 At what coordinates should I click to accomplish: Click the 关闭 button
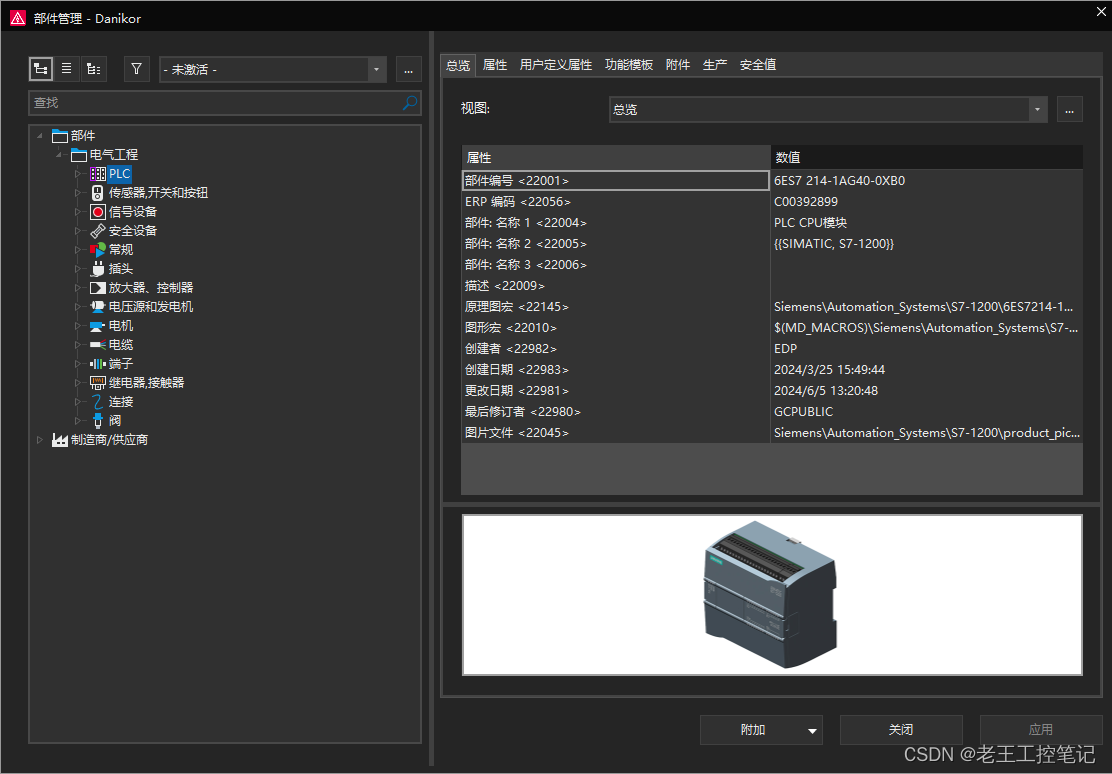[901, 730]
